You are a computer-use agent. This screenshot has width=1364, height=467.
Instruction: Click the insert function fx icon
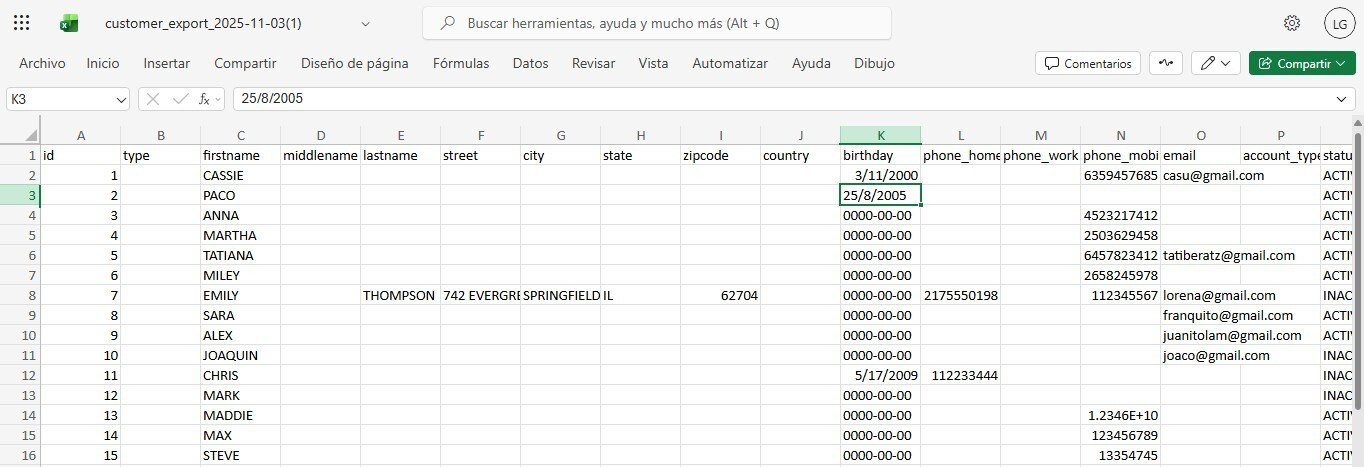[205, 99]
